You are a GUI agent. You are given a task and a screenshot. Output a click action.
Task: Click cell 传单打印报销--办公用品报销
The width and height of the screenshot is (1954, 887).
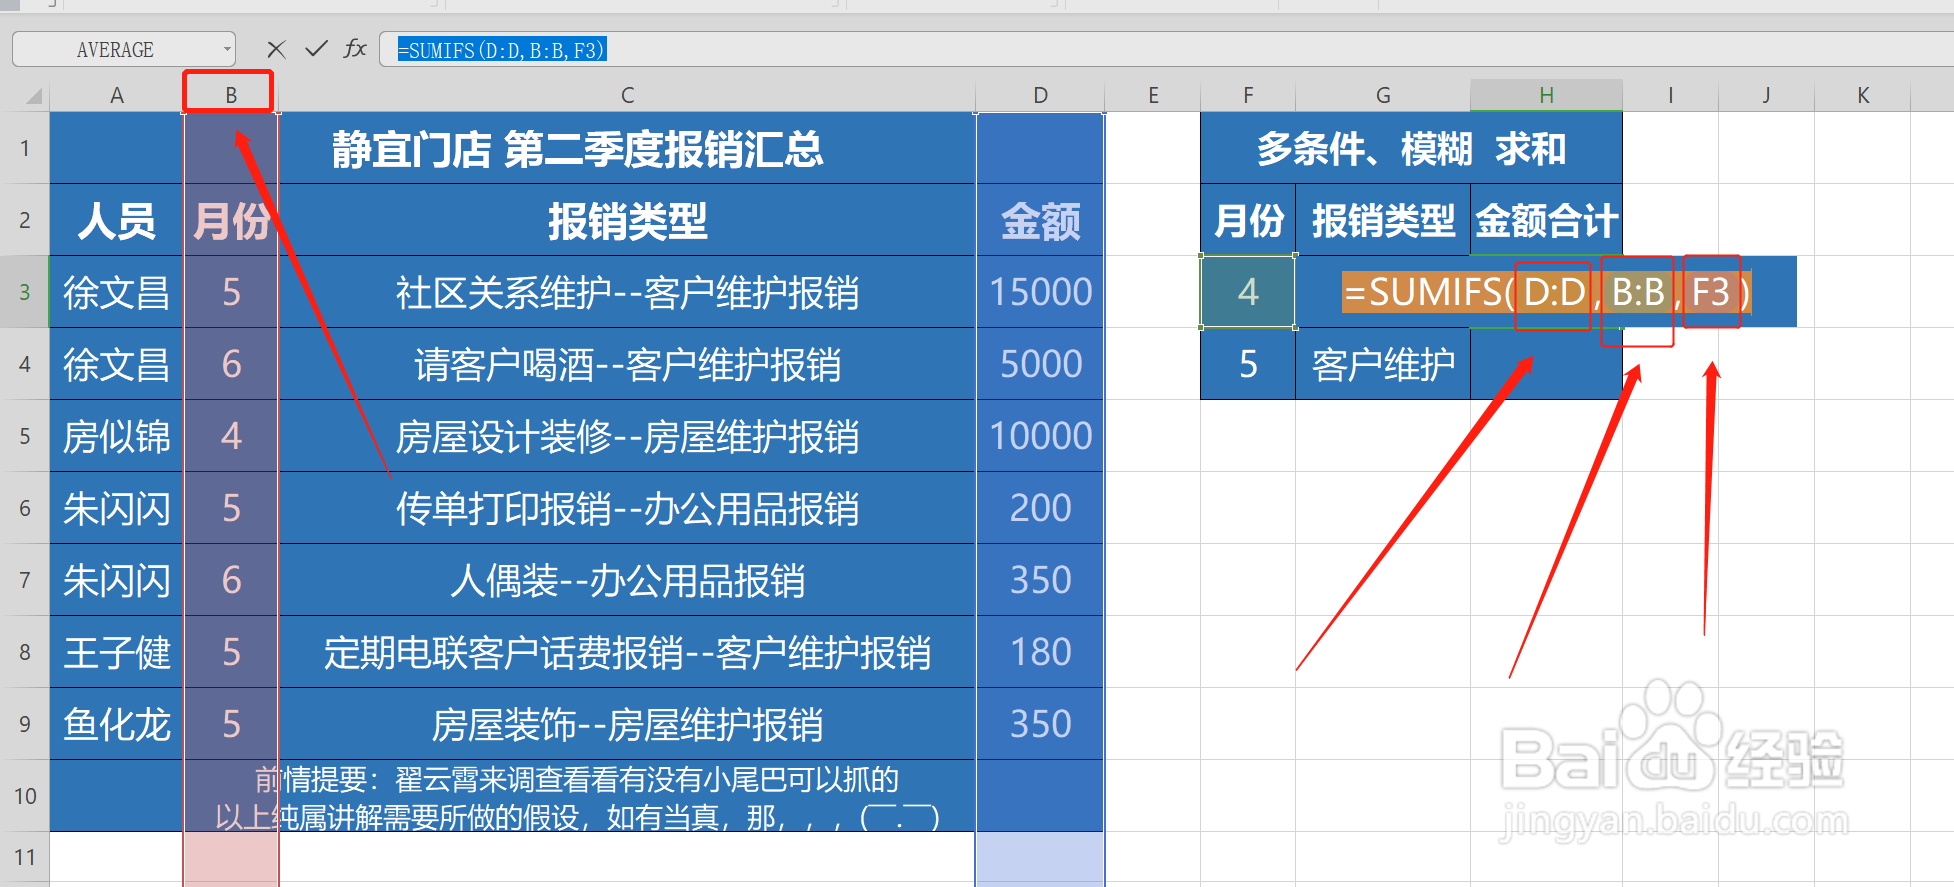(x=627, y=508)
